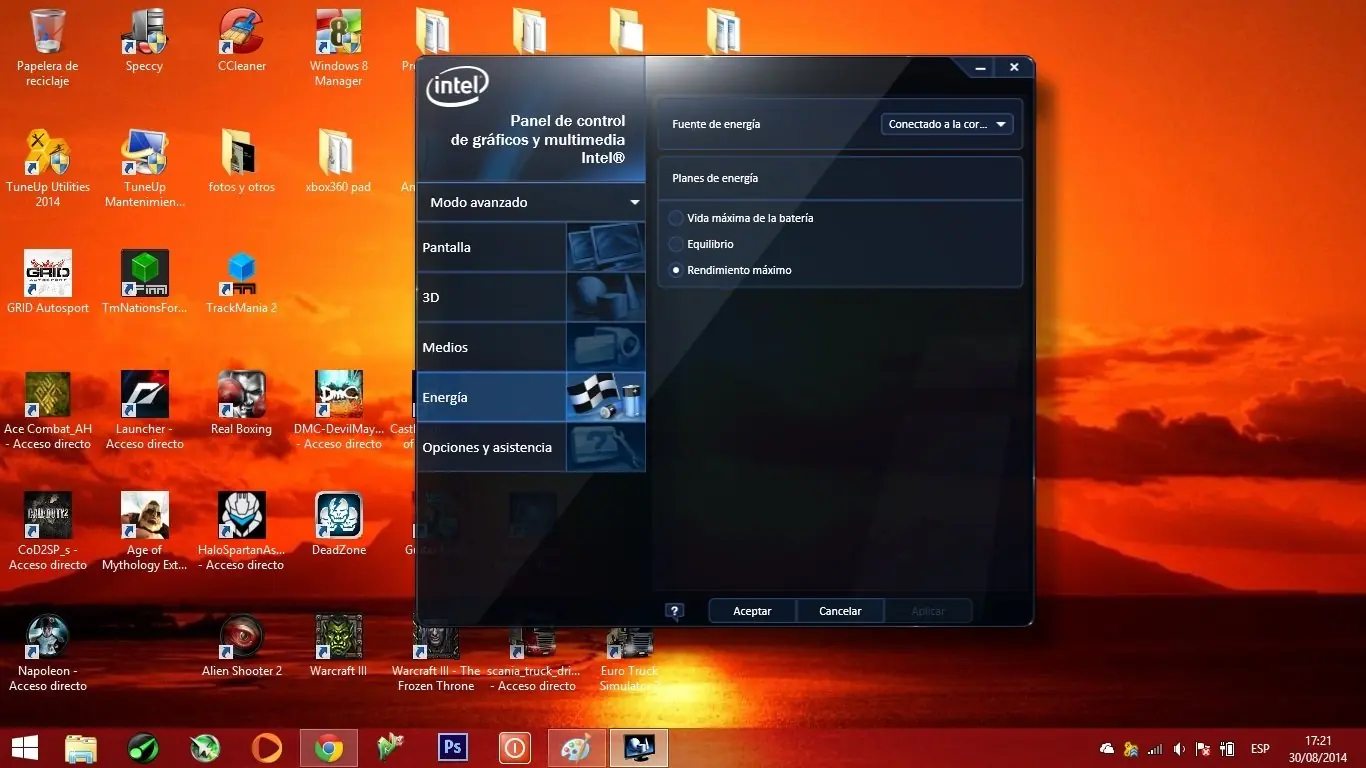Click the Aplicar button
The width and height of the screenshot is (1366, 768).
click(928, 611)
